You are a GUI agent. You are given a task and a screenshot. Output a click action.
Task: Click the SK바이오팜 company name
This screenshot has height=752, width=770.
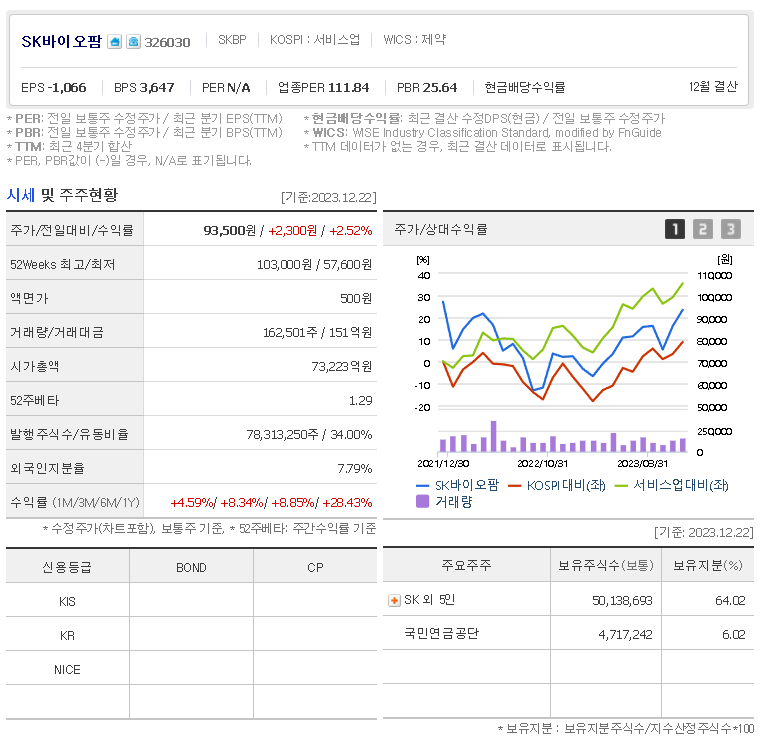point(61,42)
